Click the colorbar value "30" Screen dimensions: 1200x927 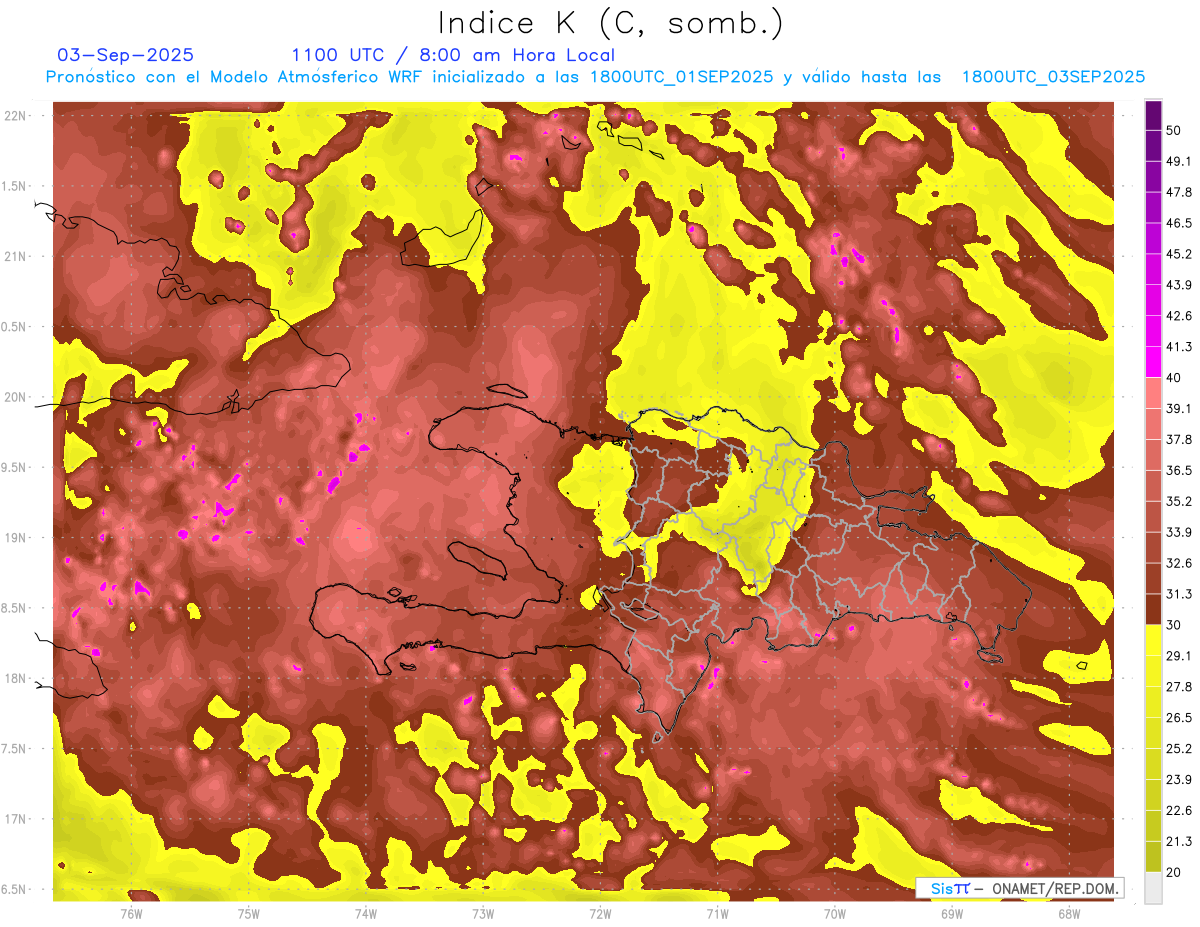coord(1174,625)
